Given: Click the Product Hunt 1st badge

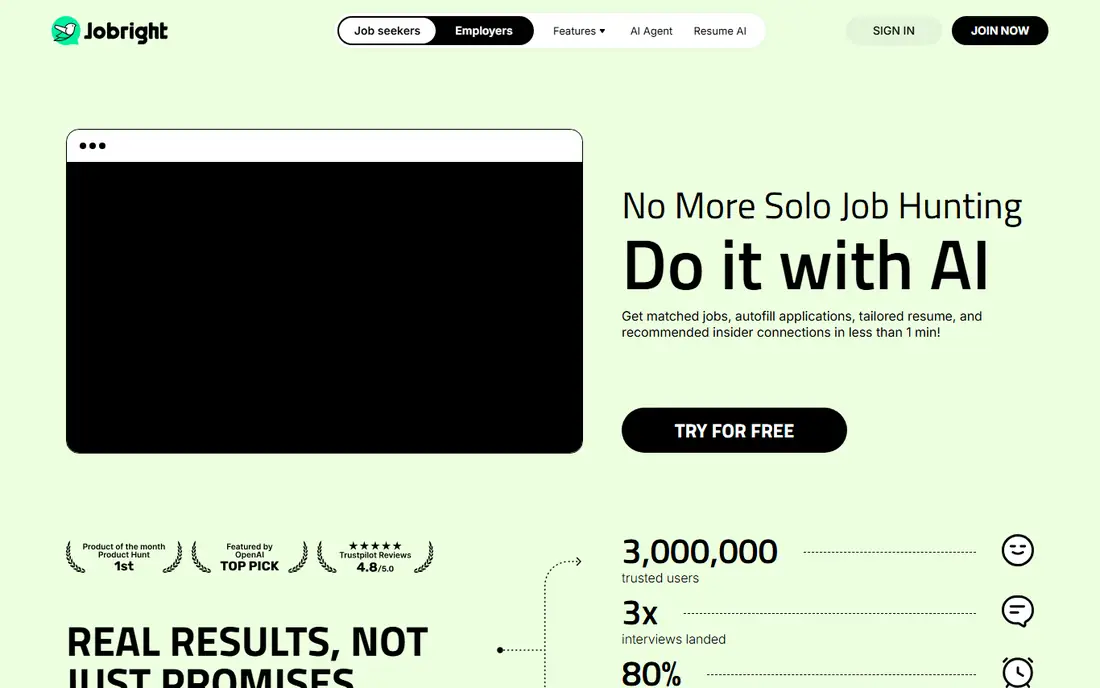Looking at the screenshot, I should [123, 557].
